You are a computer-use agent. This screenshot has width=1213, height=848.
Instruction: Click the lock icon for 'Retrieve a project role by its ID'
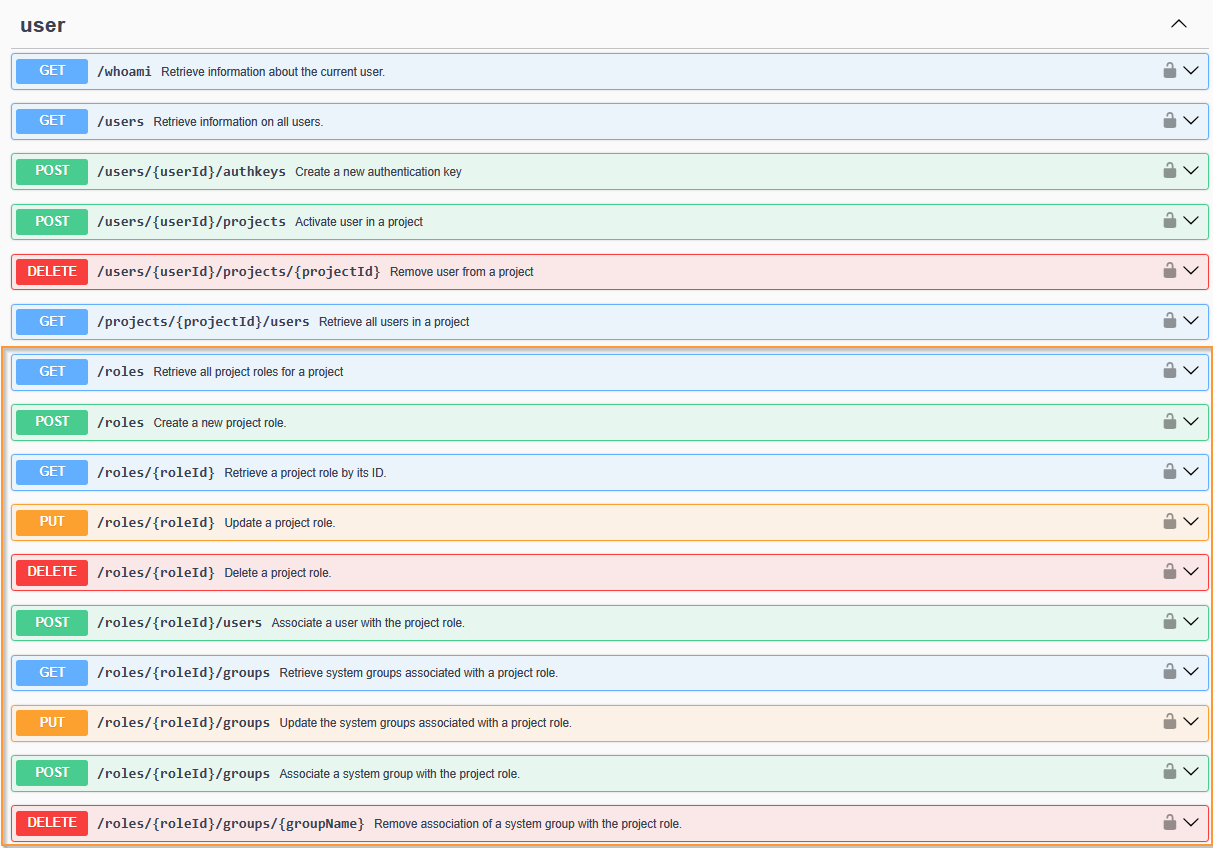[1169, 471]
